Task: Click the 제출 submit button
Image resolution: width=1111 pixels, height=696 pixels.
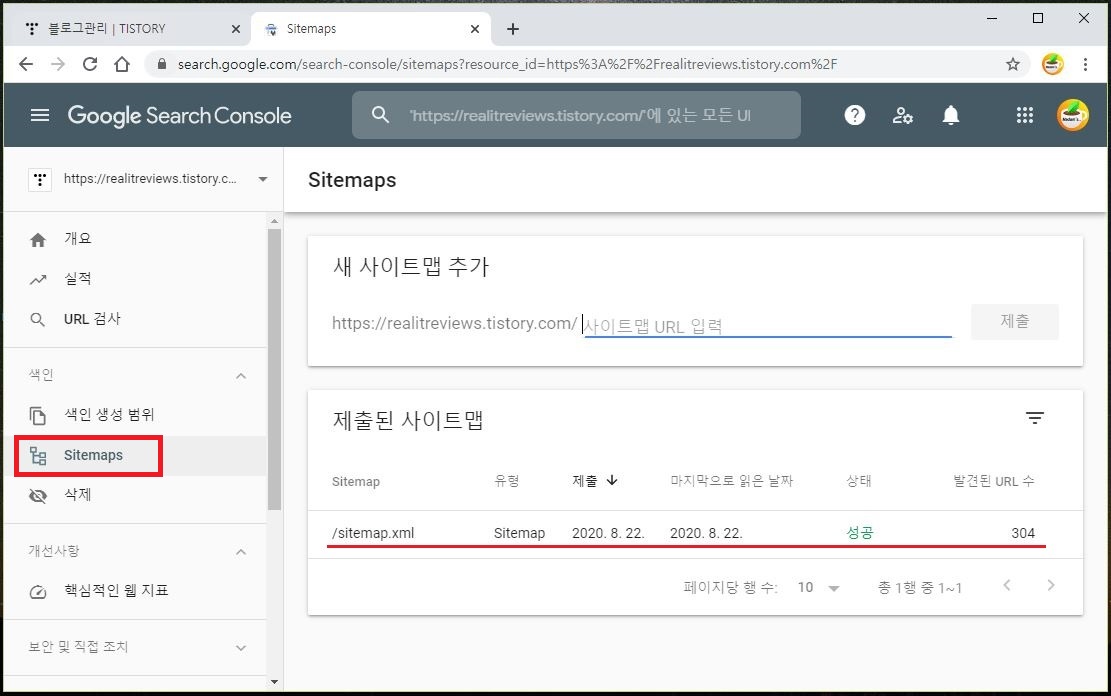Action: (1015, 322)
